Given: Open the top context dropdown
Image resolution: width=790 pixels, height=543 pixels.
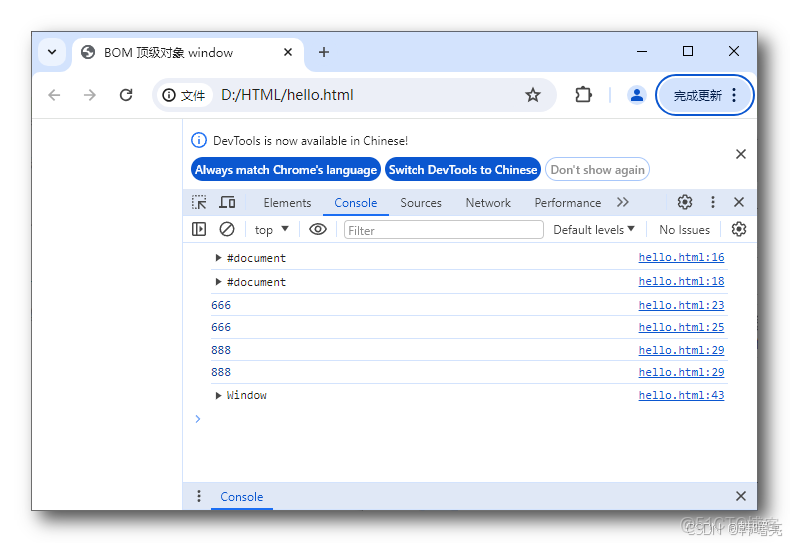Looking at the screenshot, I should pos(272,230).
